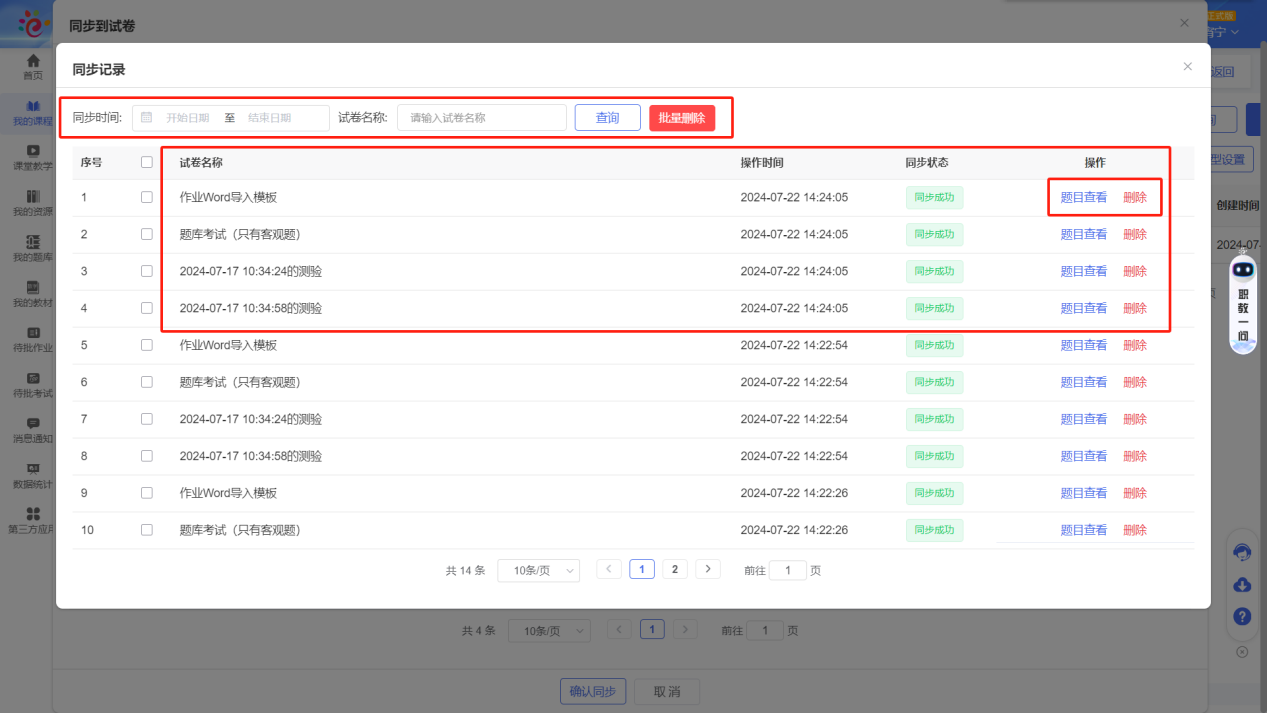Click 题目查看 link for row 3
The image size is (1267, 713).
1083,271
